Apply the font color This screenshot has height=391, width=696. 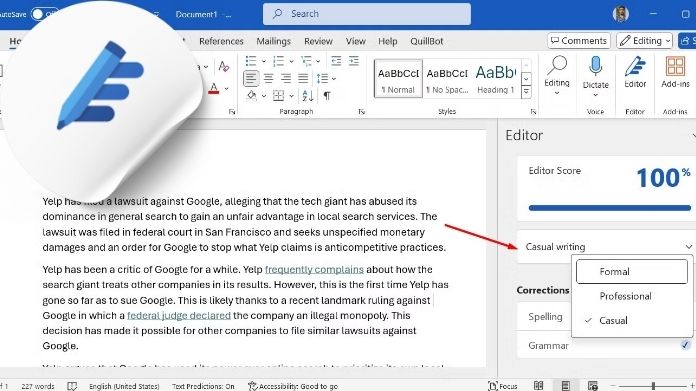[214, 88]
